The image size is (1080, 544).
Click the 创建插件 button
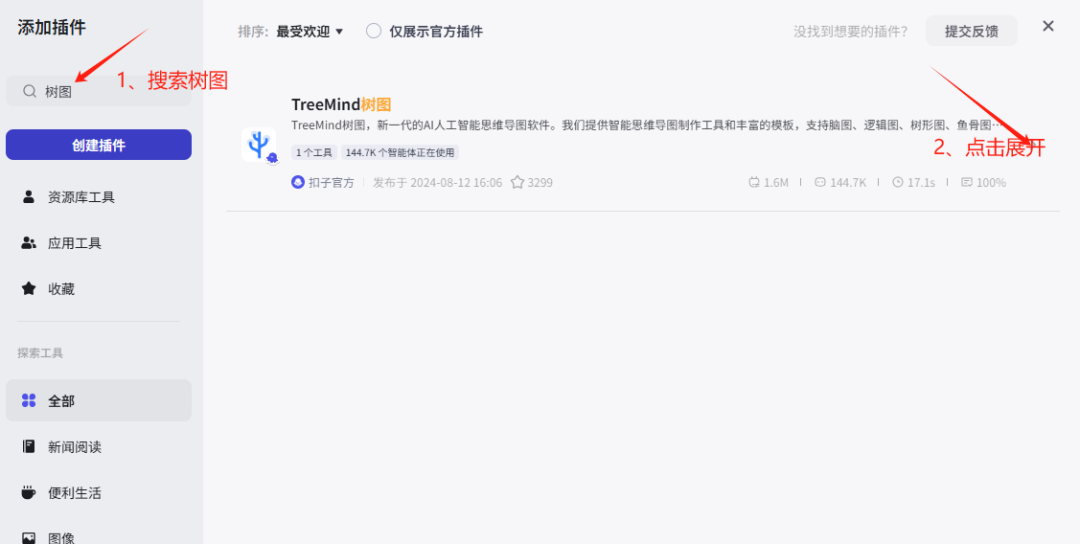tap(98, 145)
